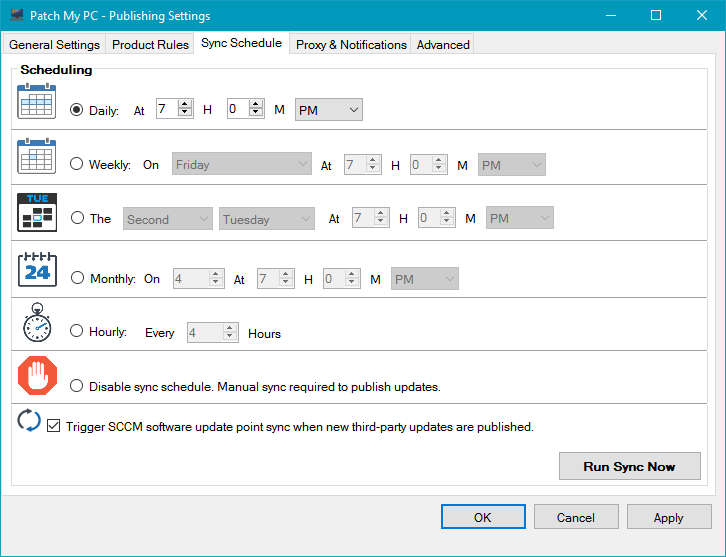Switch to Product Rules tab
The width and height of the screenshot is (726, 557).
pyautogui.click(x=150, y=44)
